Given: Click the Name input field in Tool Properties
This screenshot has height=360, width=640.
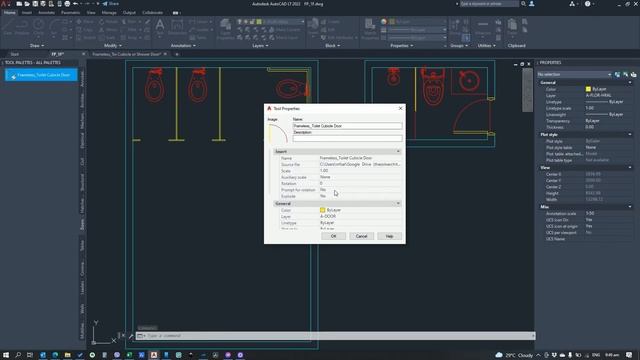Looking at the screenshot, I should pos(347,126).
